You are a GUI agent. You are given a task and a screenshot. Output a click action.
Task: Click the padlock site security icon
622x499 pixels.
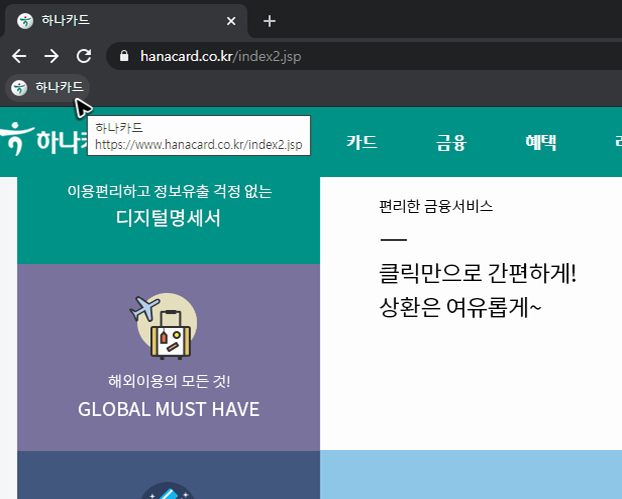click(124, 56)
